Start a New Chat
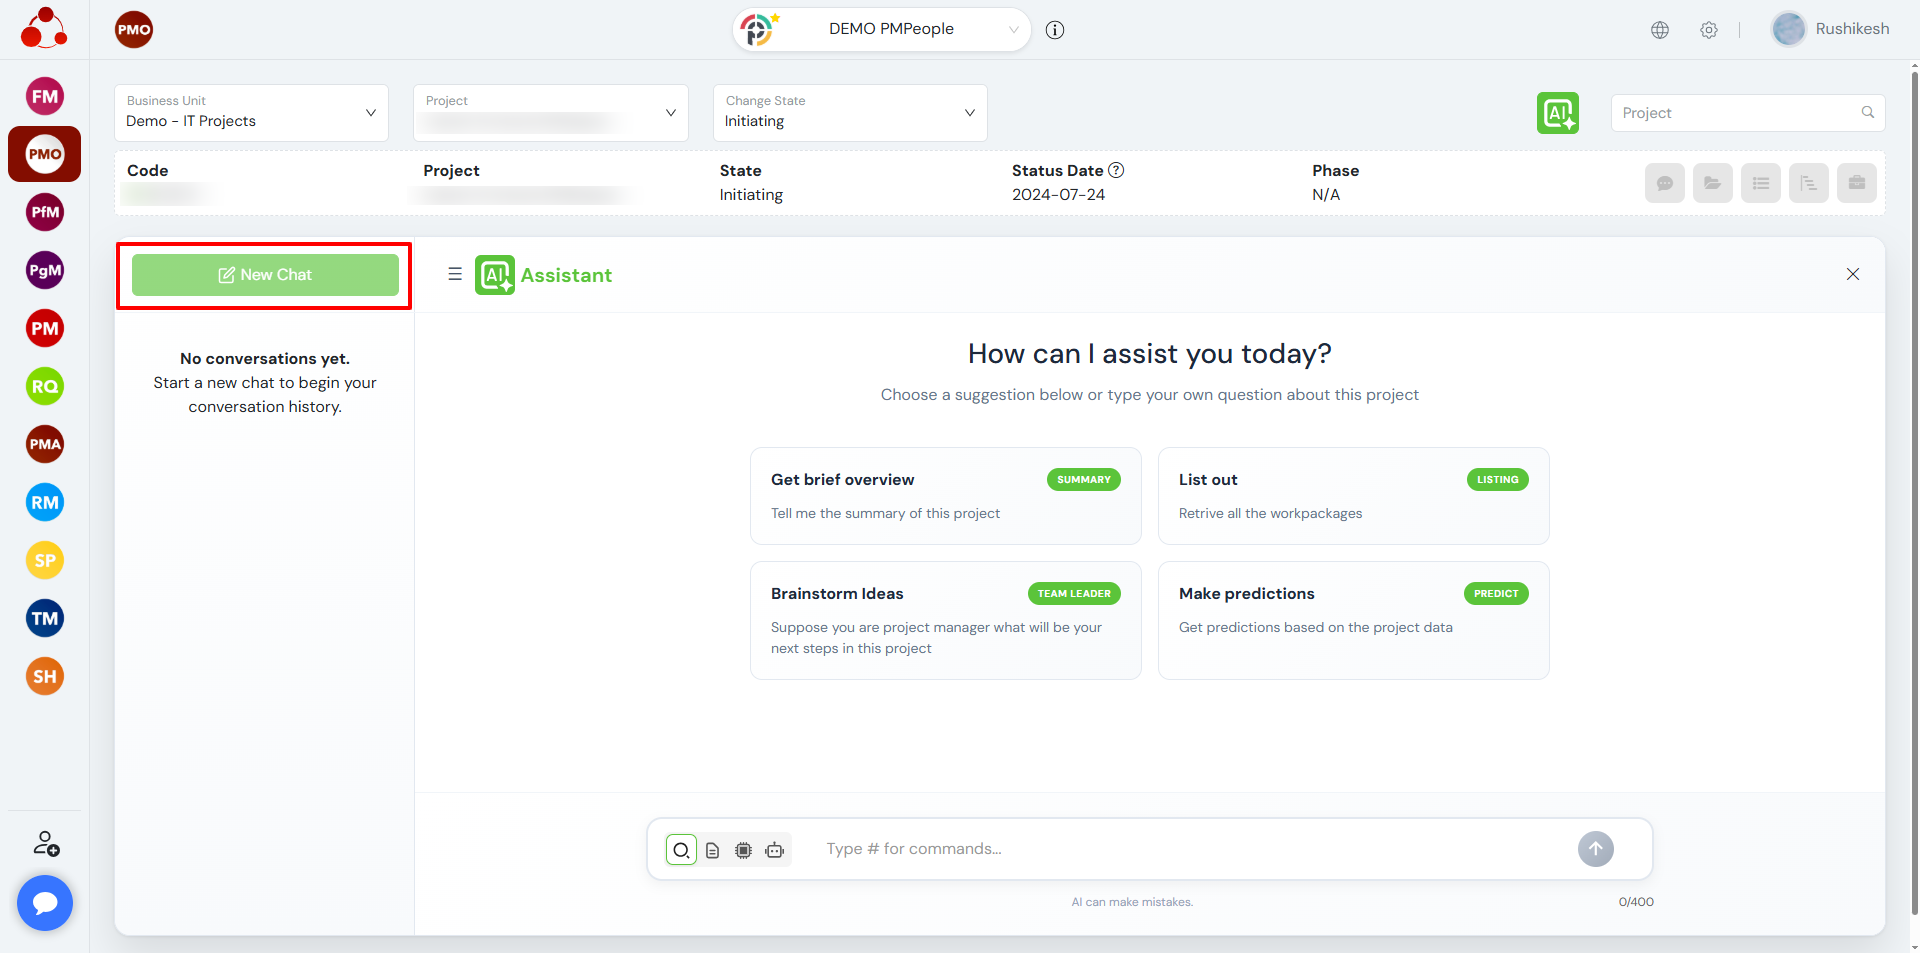The height and width of the screenshot is (953, 1920). click(x=265, y=275)
